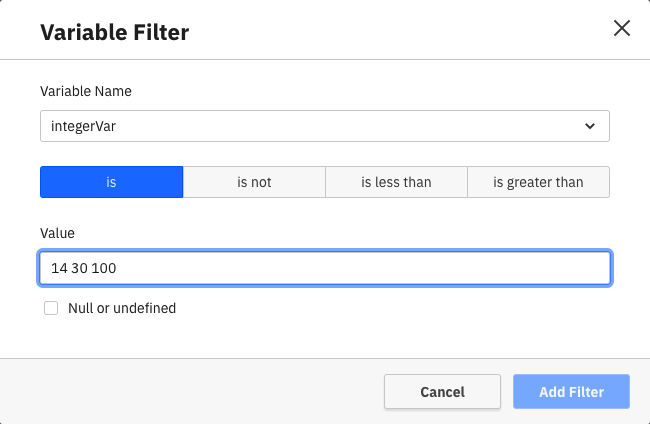Select the "is" operator
The height and width of the screenshot is (424, 650).
coord(111,182)
